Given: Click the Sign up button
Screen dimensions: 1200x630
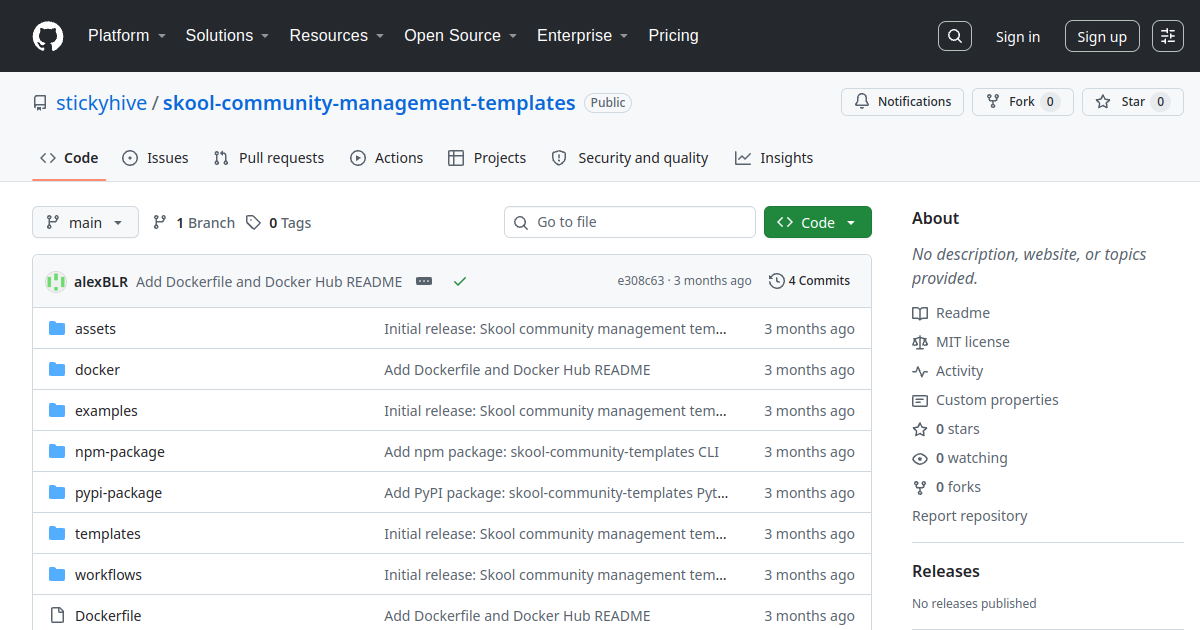Looking at the screenshot, I should [1102, 36].
